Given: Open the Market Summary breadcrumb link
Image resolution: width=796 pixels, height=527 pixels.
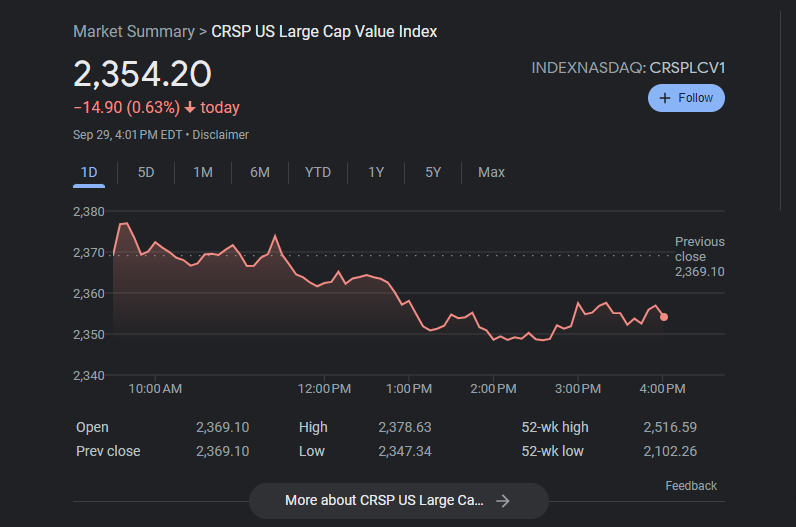Looking at the screenshot, I should click(x=134, y=31).
